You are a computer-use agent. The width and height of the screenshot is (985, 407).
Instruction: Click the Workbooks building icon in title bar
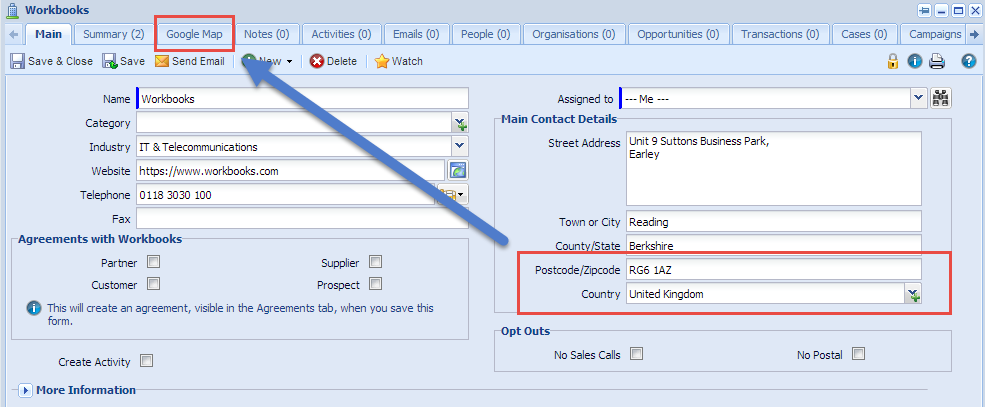pos(11,10)
